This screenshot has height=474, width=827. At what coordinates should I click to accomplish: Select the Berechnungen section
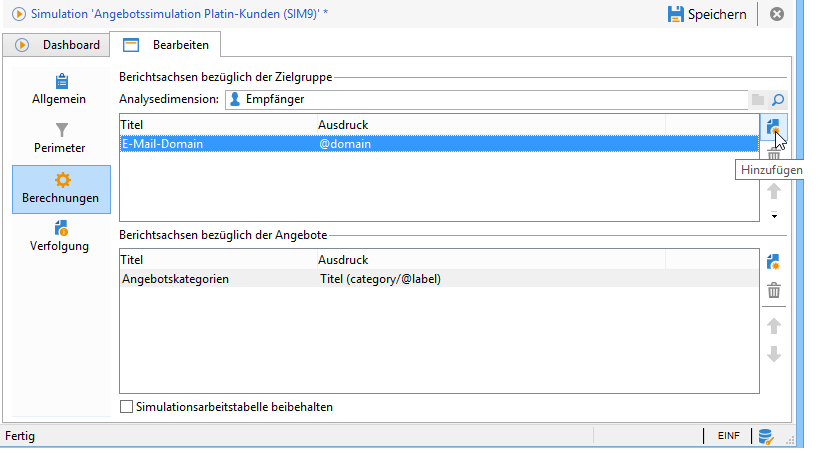[x=61, y=188]
